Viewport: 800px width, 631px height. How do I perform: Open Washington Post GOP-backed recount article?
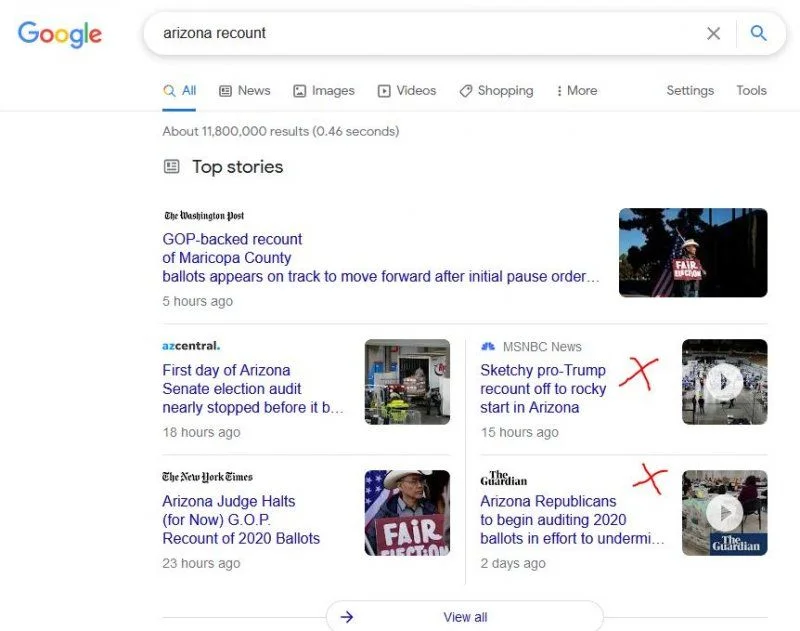pyautogui.click(x=381, y=258)
